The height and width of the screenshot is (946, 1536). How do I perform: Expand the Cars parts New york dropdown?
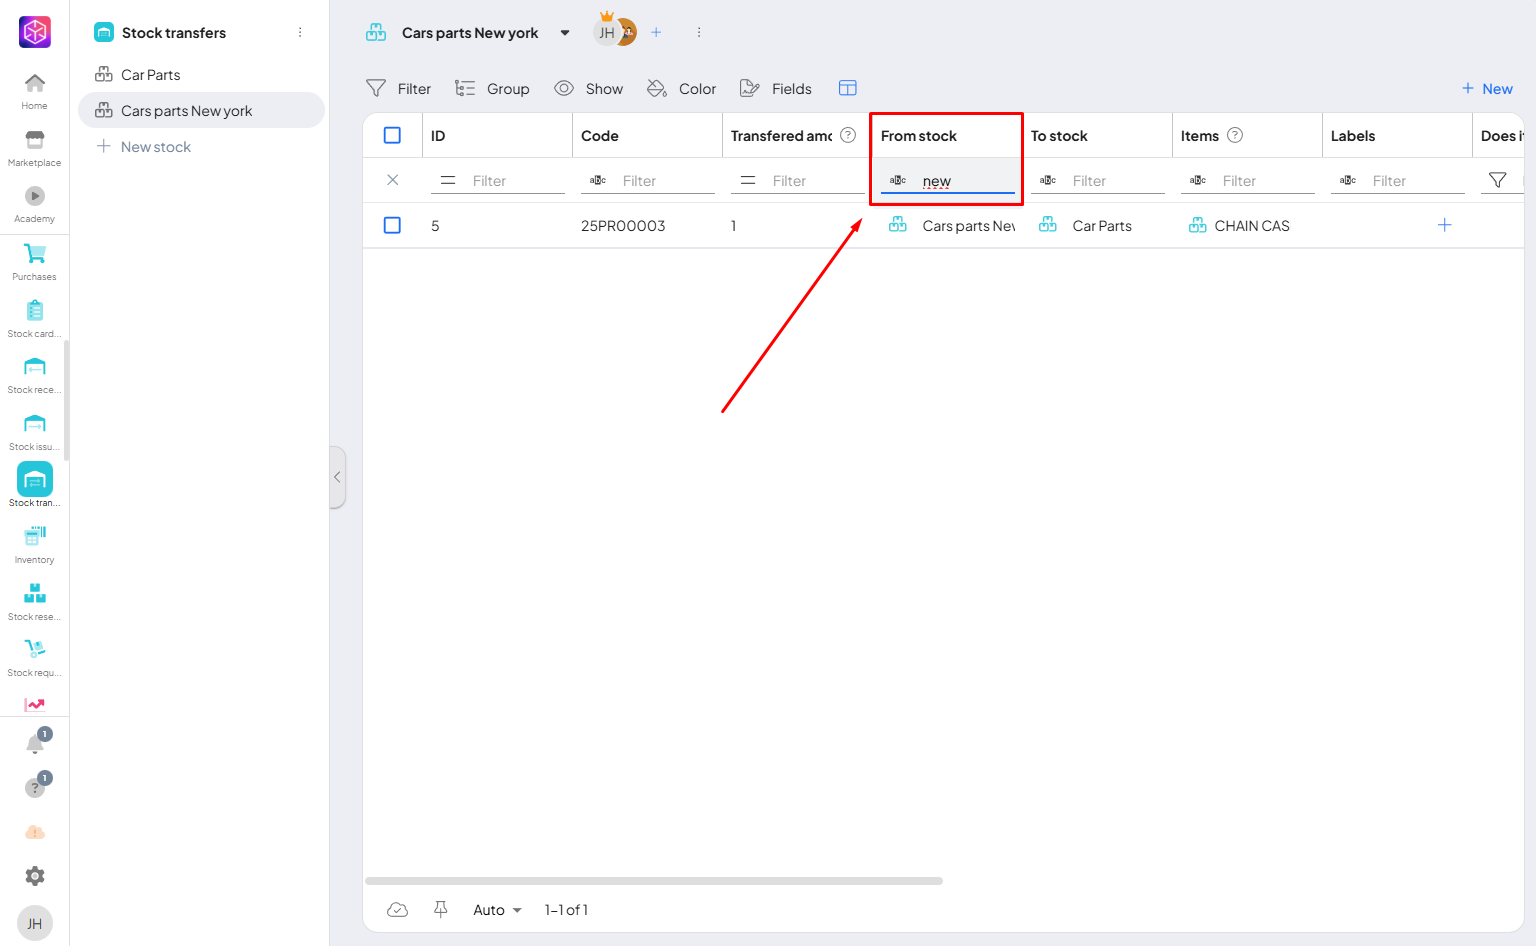[565, 33]
